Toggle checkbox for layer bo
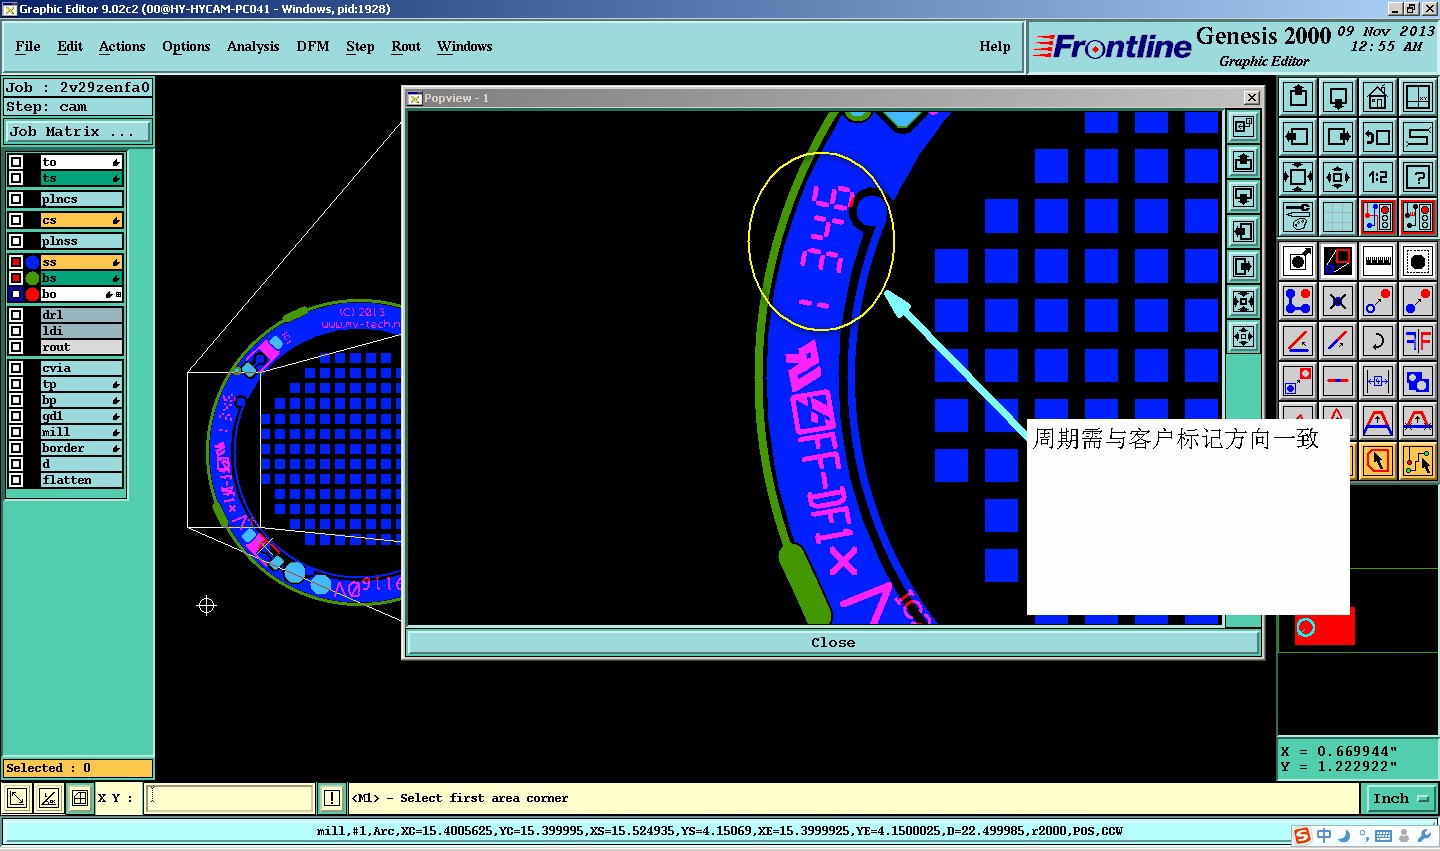 pyautogui.click(x=16, y=294)
